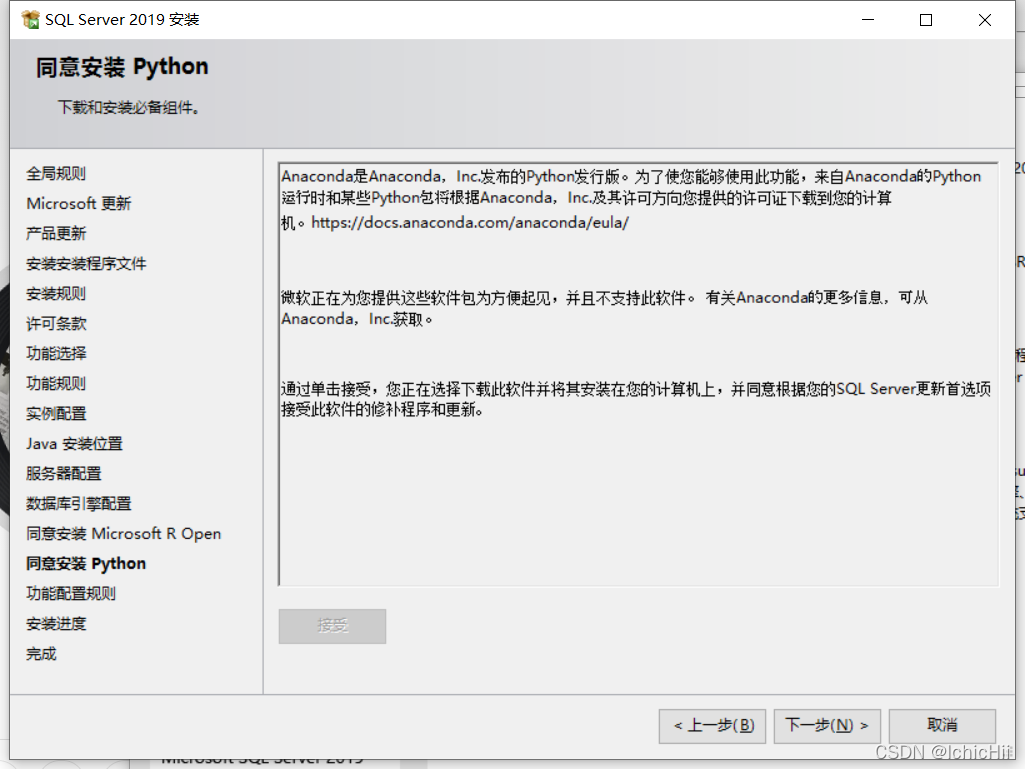This screenshot has height=769, width=1025.
Task: Click the 下载和安装必备组件 subtitle
Action: click(x=129, y=108)
